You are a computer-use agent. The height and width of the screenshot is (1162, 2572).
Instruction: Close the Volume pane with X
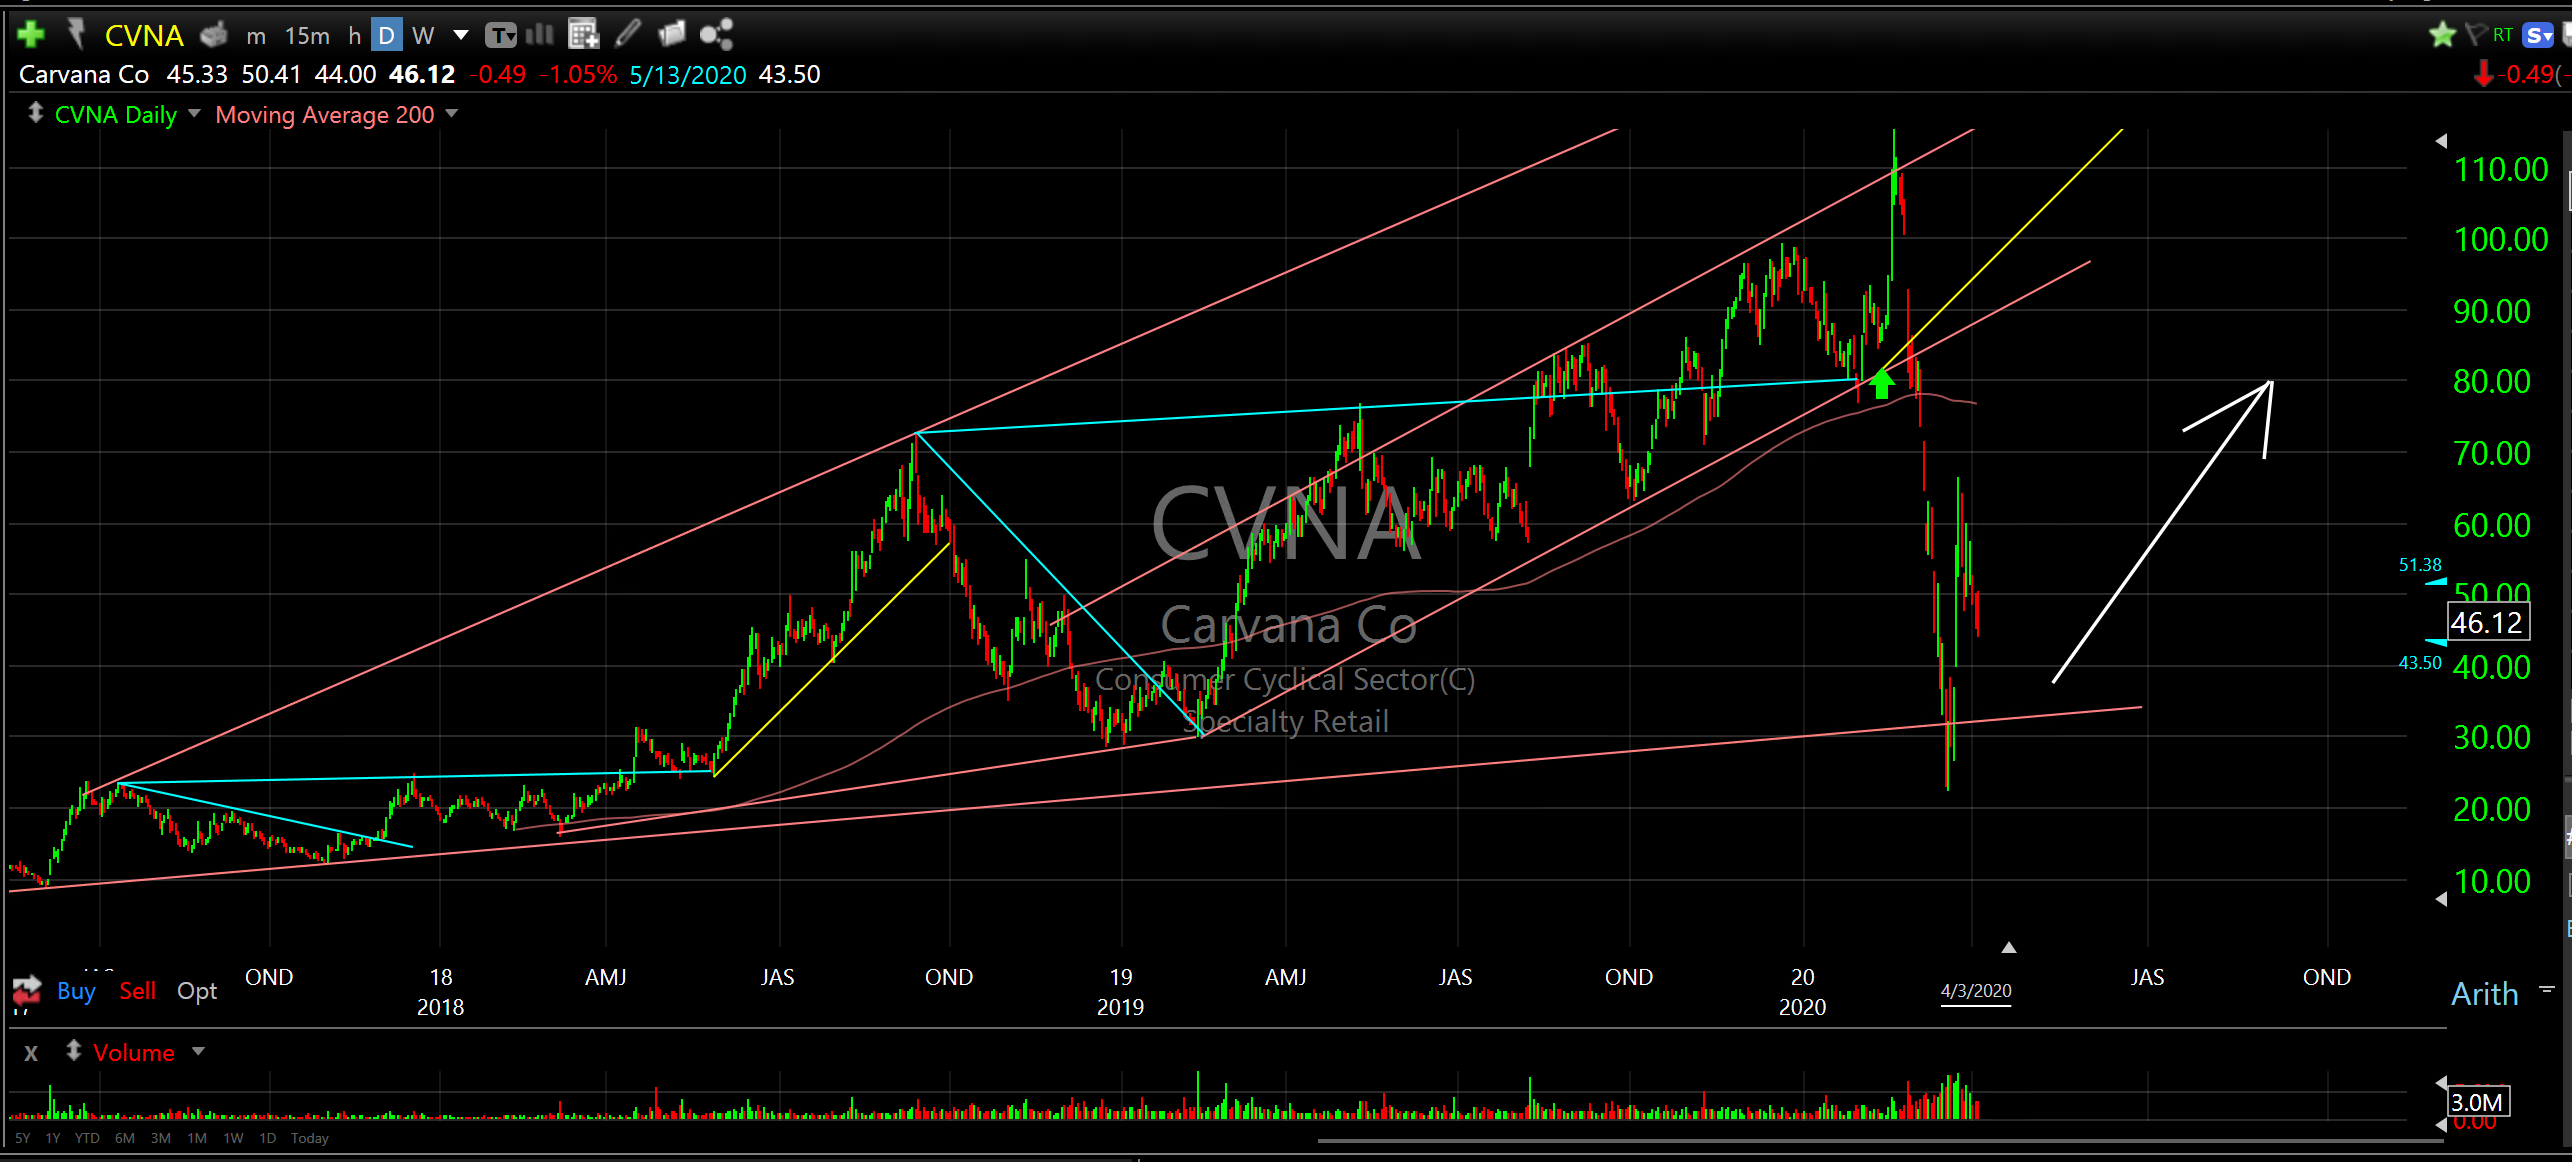point(31,1053)
